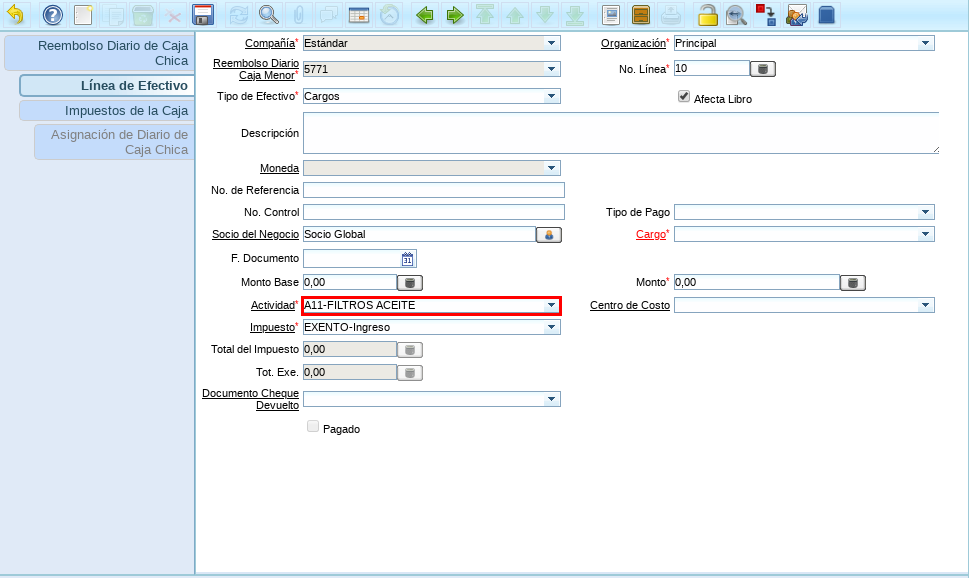Click the red X delete selection icon
The width and height of the screenshot is (969, 578).
pyautogui.click(x=174, y=14)
